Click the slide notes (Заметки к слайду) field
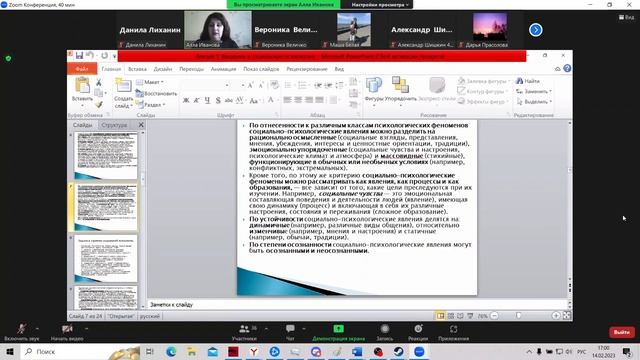 [358, 304]
